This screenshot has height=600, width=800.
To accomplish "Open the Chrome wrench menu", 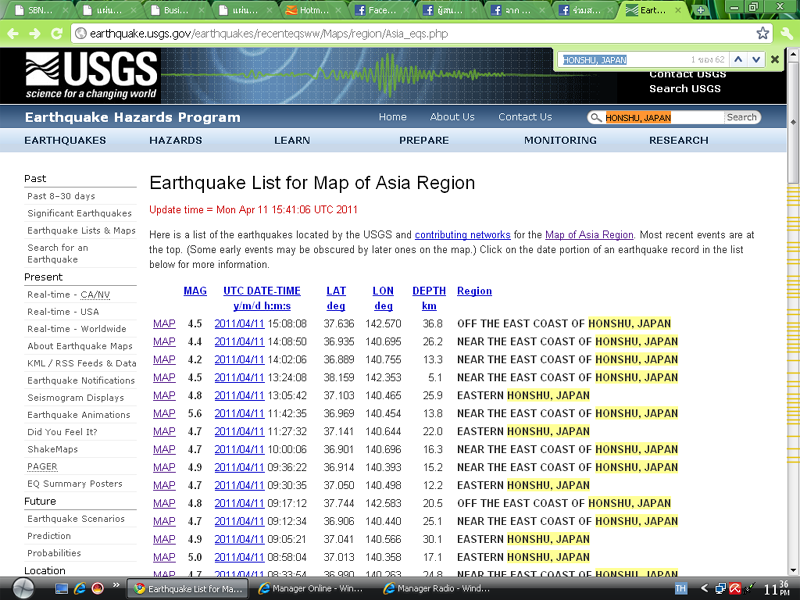I will tap(785, 33).
